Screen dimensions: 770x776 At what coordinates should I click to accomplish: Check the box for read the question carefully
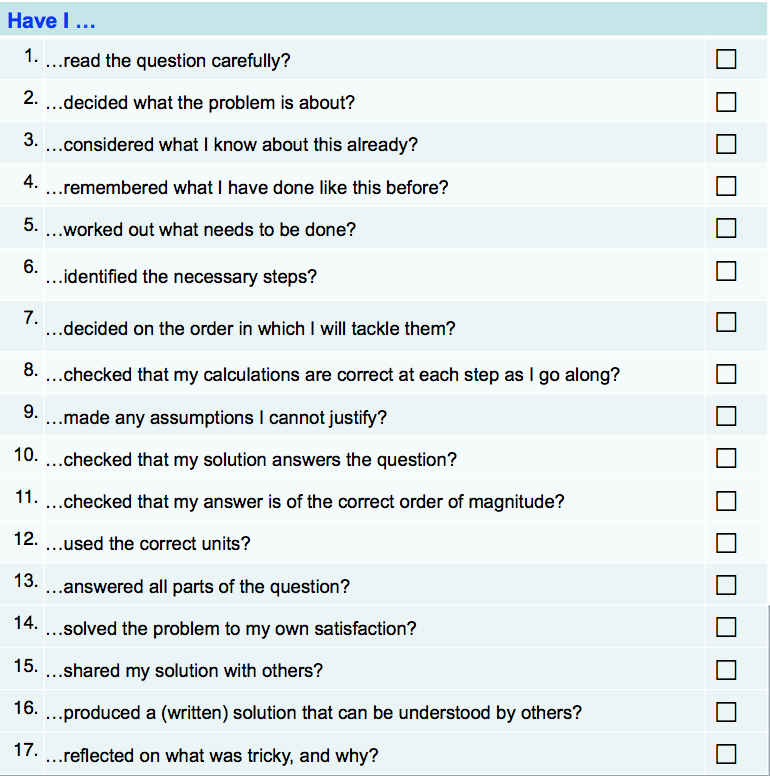point(726,60)
